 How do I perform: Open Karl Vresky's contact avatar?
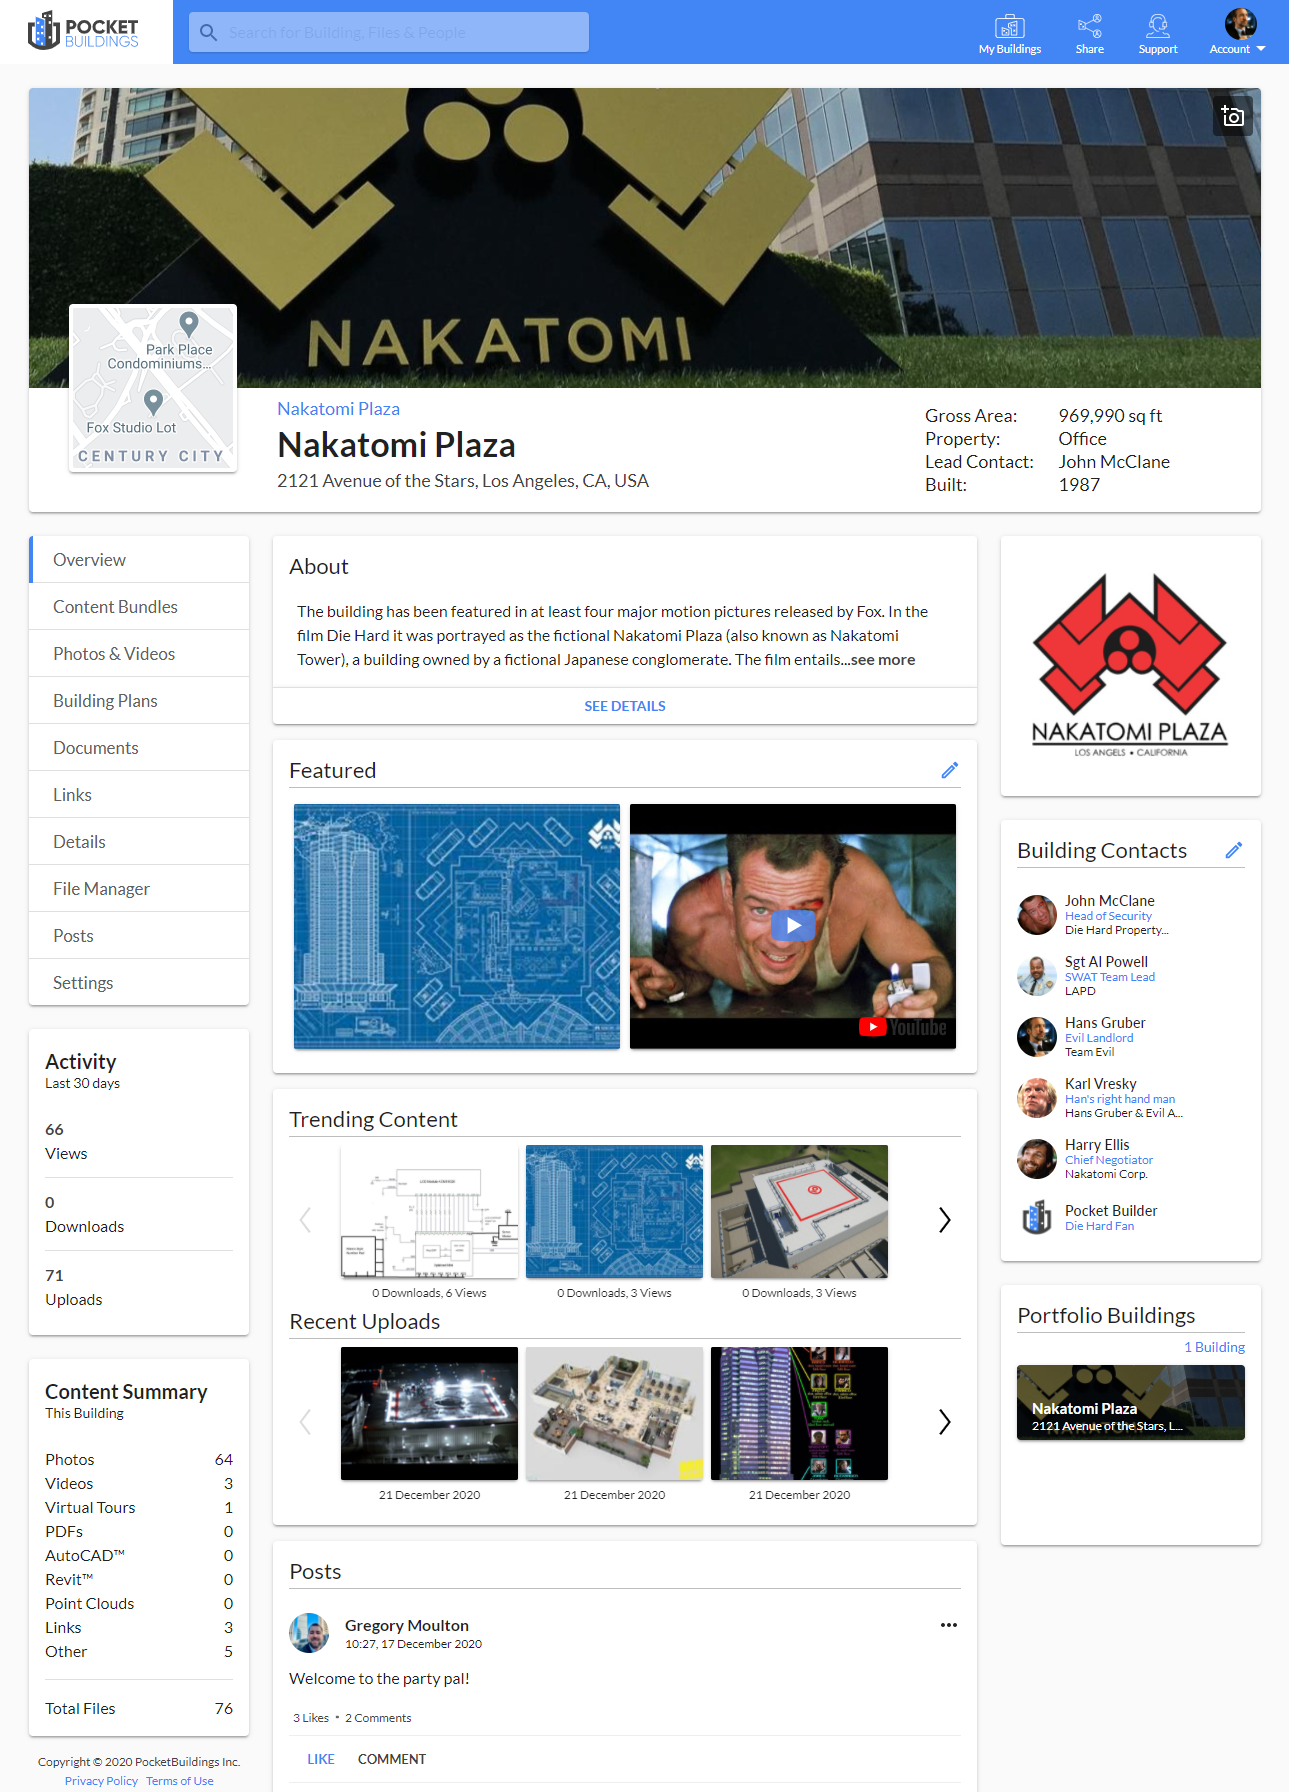point(1037,1098)
